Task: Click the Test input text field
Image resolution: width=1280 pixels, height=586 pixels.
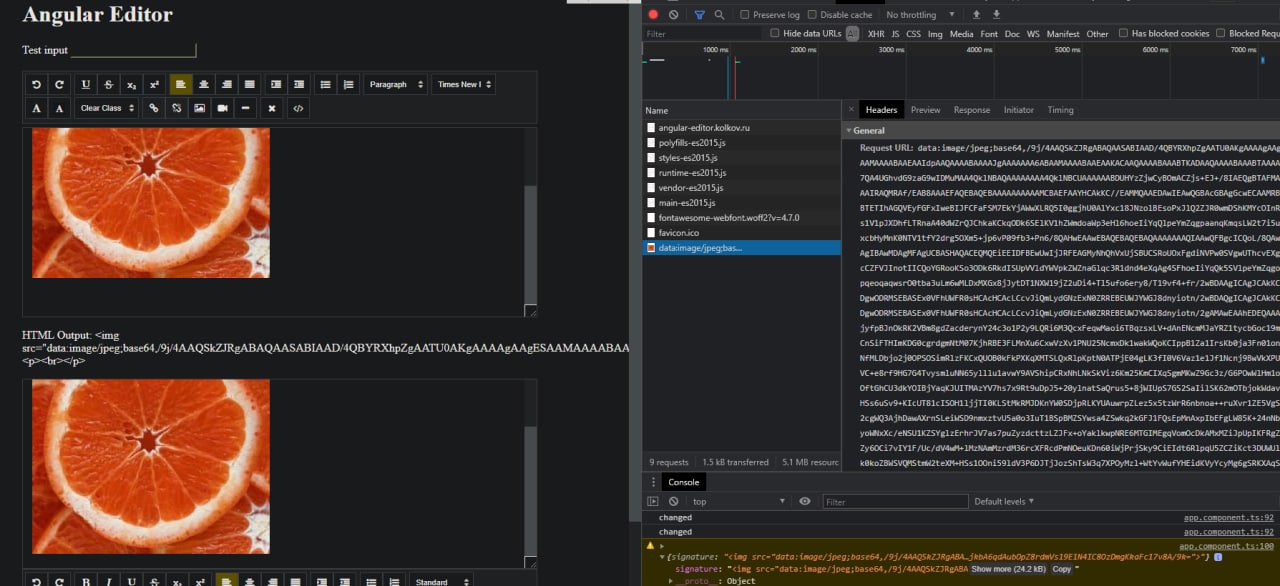Action: click(133, 50)
